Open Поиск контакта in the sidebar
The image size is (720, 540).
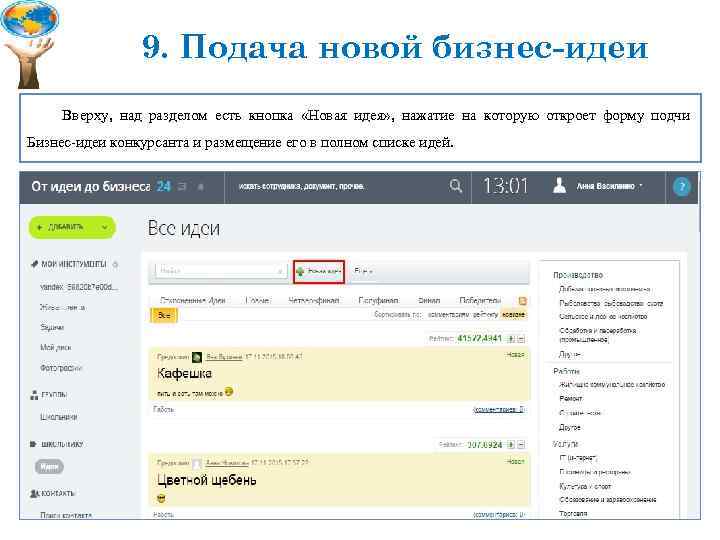pos(66,515)
